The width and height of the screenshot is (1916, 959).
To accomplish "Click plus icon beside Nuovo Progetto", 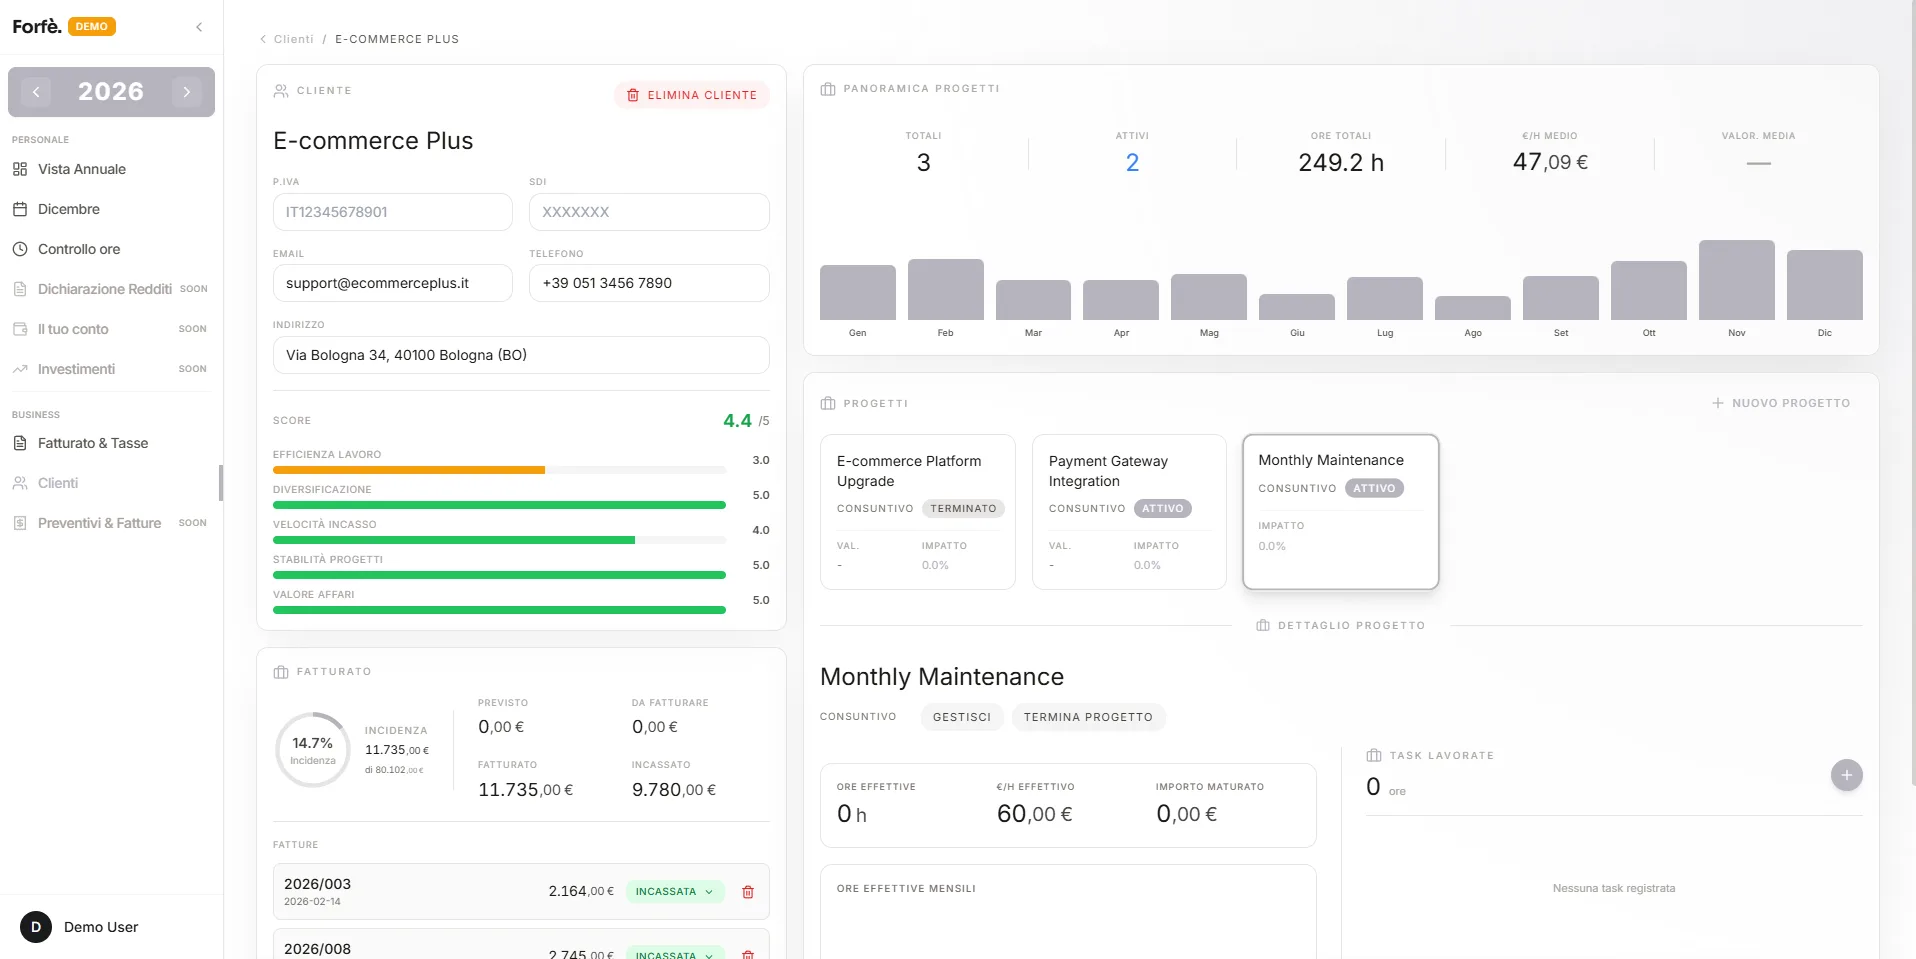I will (1718, 403).
